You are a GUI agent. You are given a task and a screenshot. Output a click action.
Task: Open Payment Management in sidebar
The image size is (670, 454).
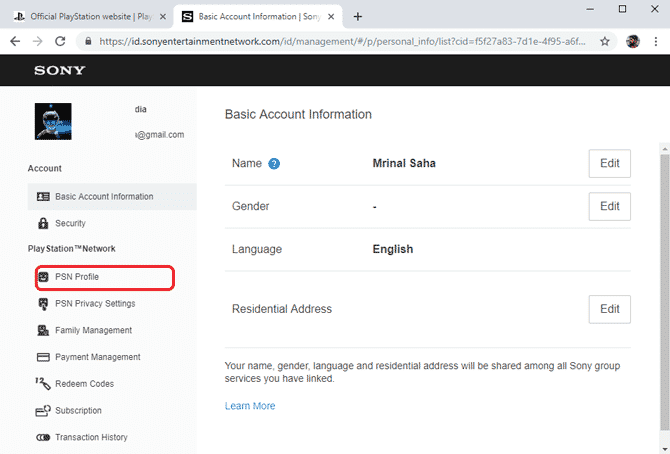[x=112, y=357]
